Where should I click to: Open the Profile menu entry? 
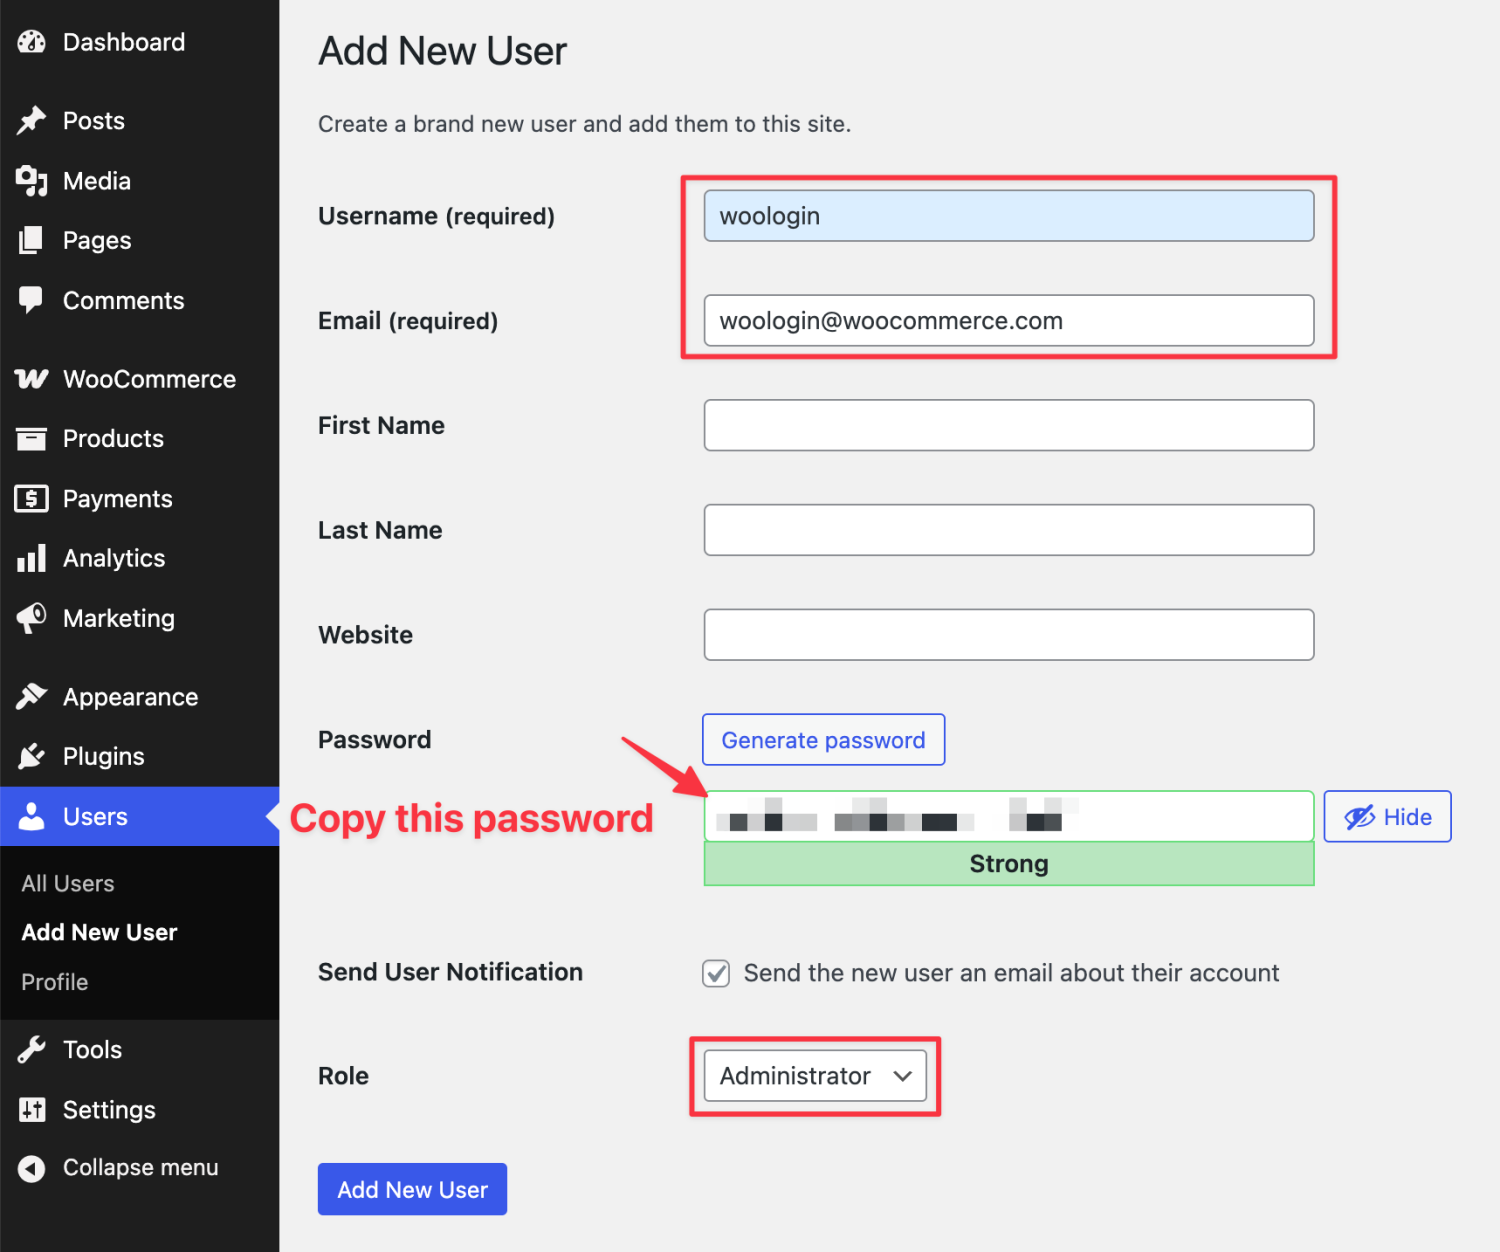click(x=54, y=982)
